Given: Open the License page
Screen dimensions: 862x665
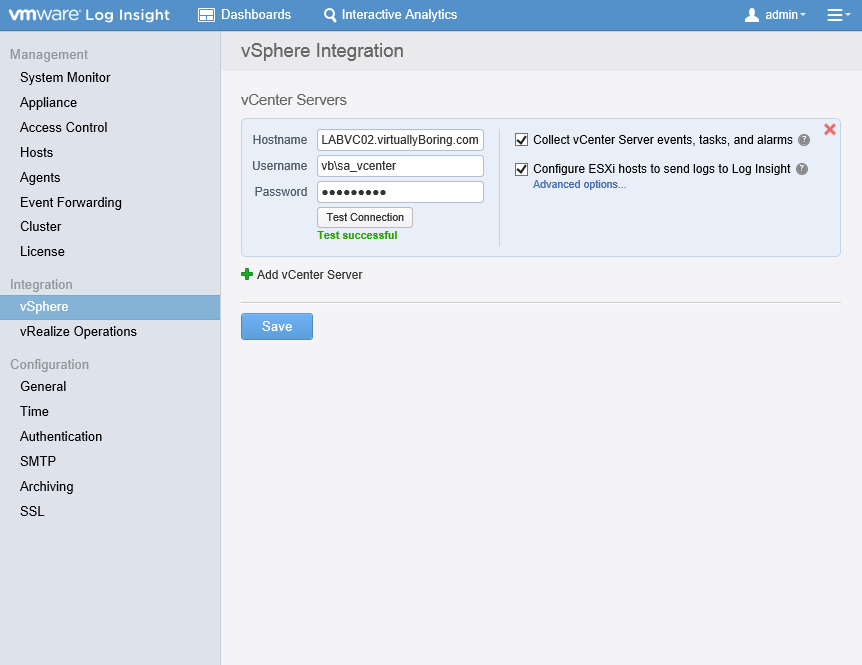Looking at the screenshot, I should point(42,251).
